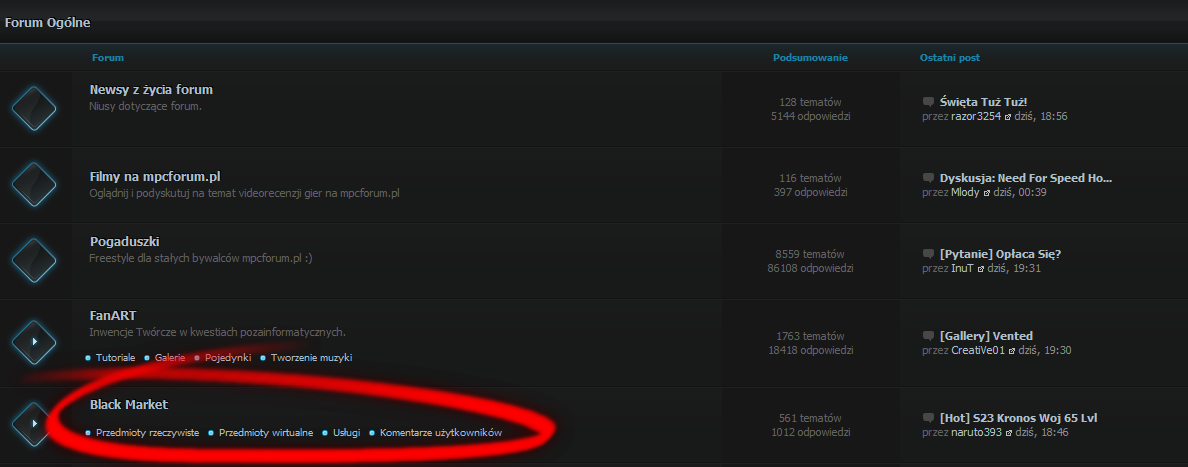The image size is (1188, 467).
Task: Open the Tutoriale subforum
Action: click(115, 358)
